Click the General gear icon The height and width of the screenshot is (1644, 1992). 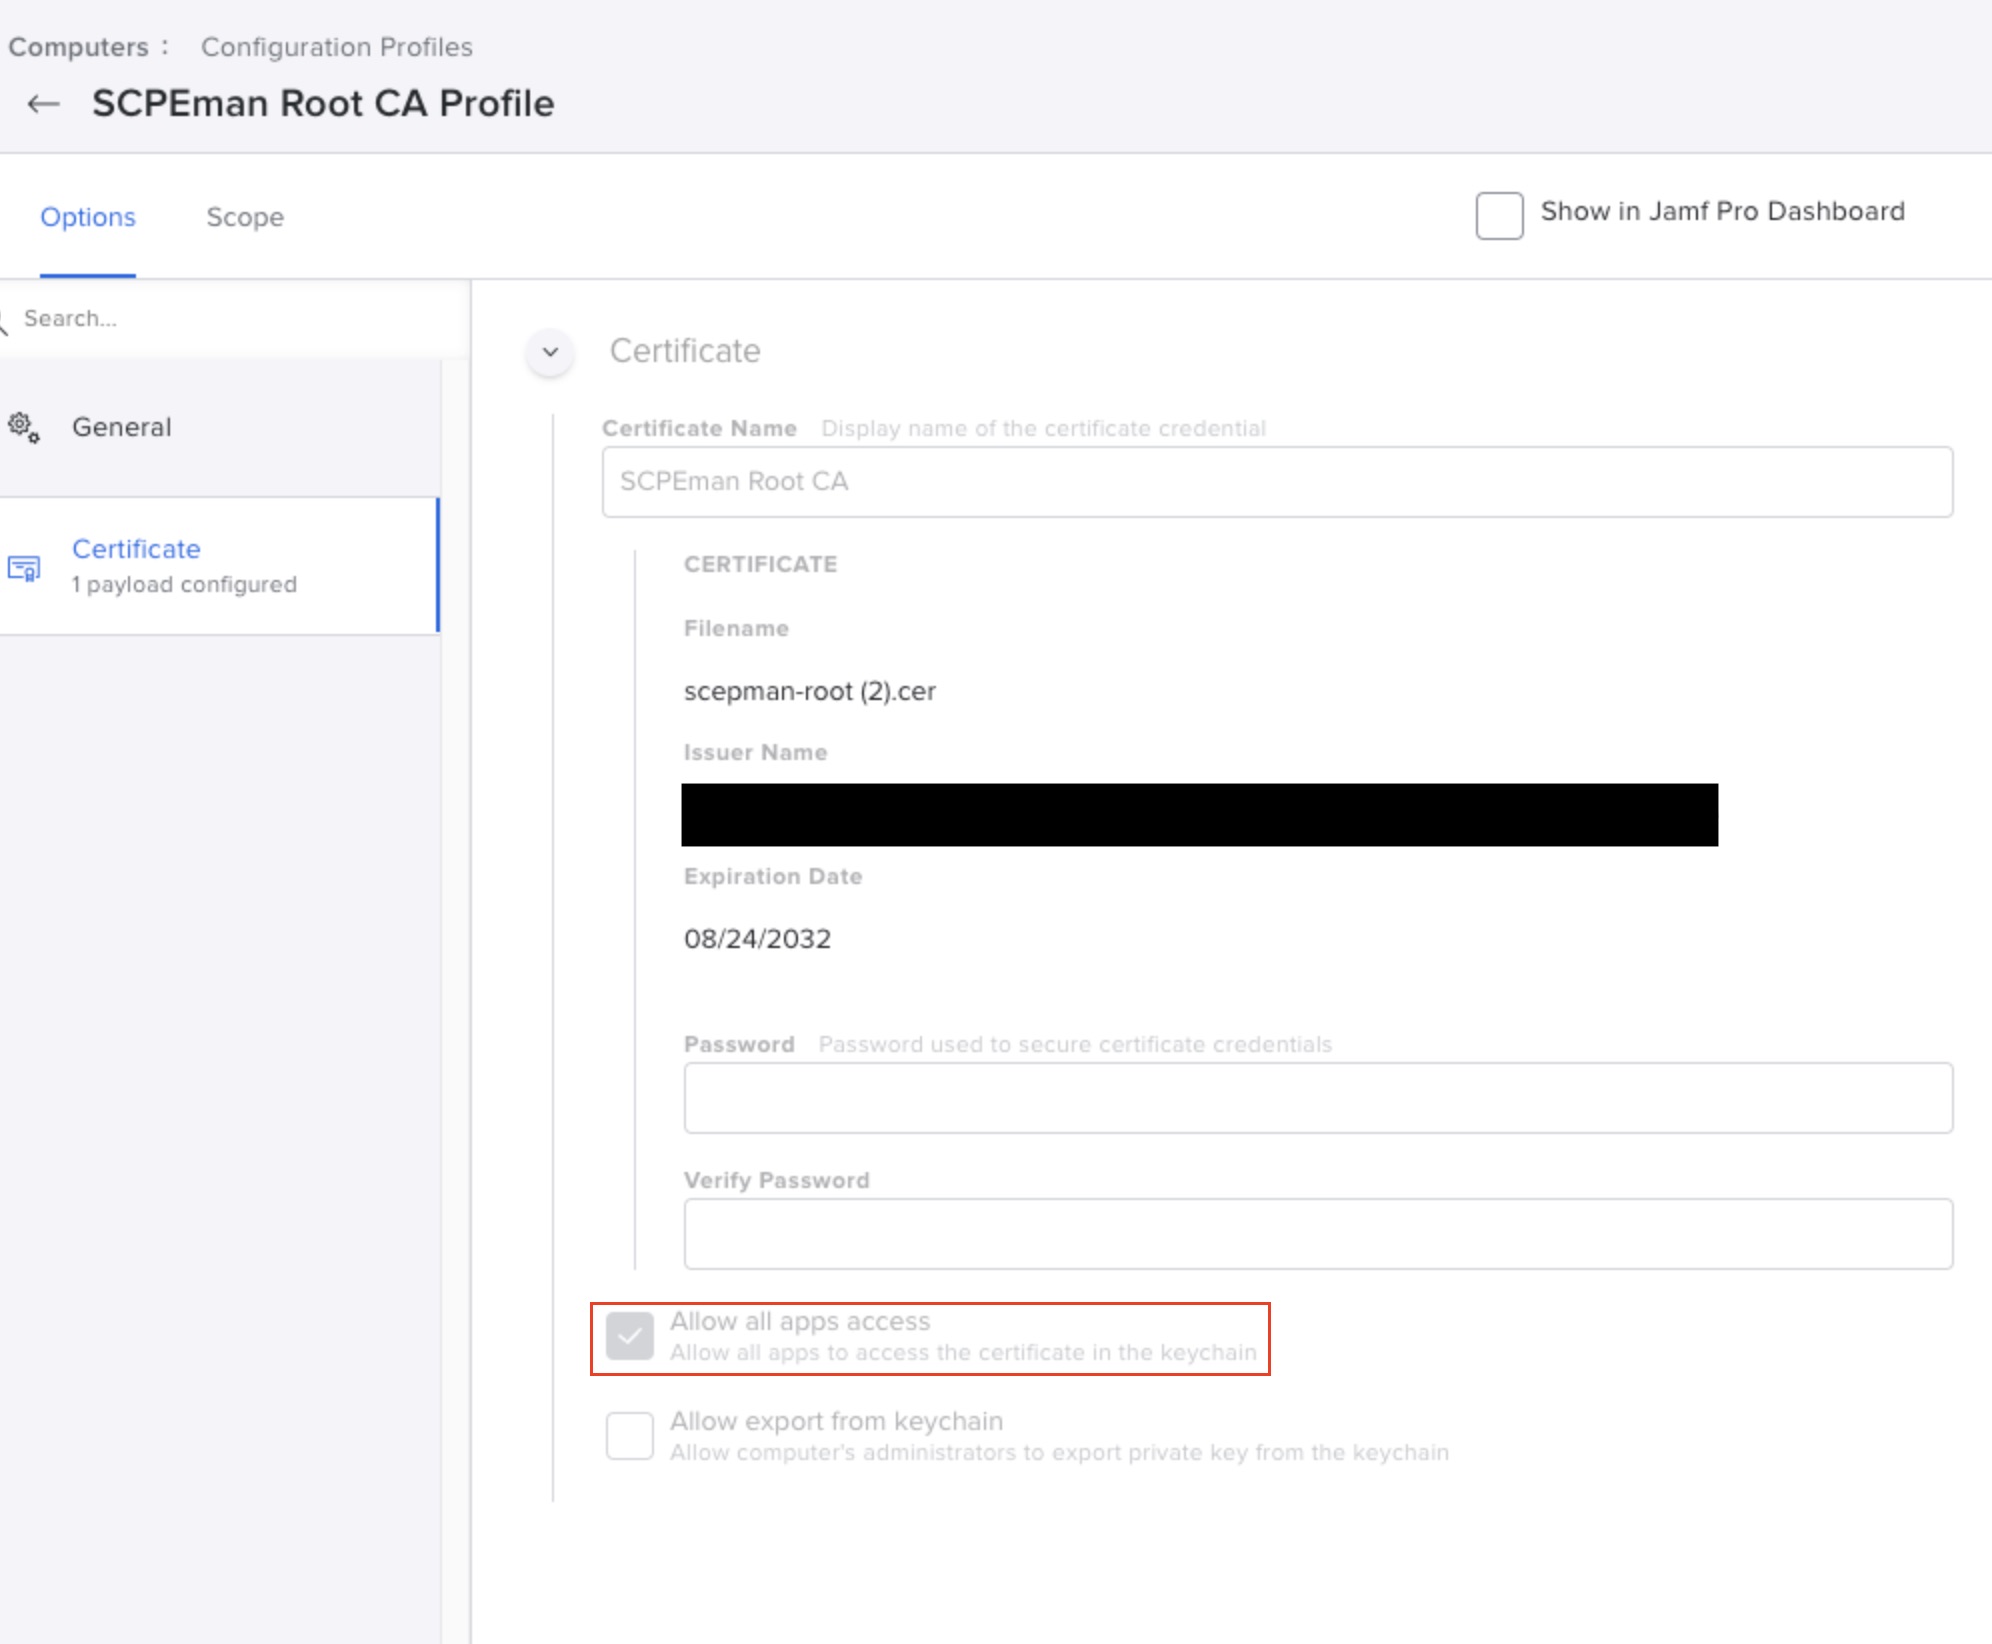[24, 428]
